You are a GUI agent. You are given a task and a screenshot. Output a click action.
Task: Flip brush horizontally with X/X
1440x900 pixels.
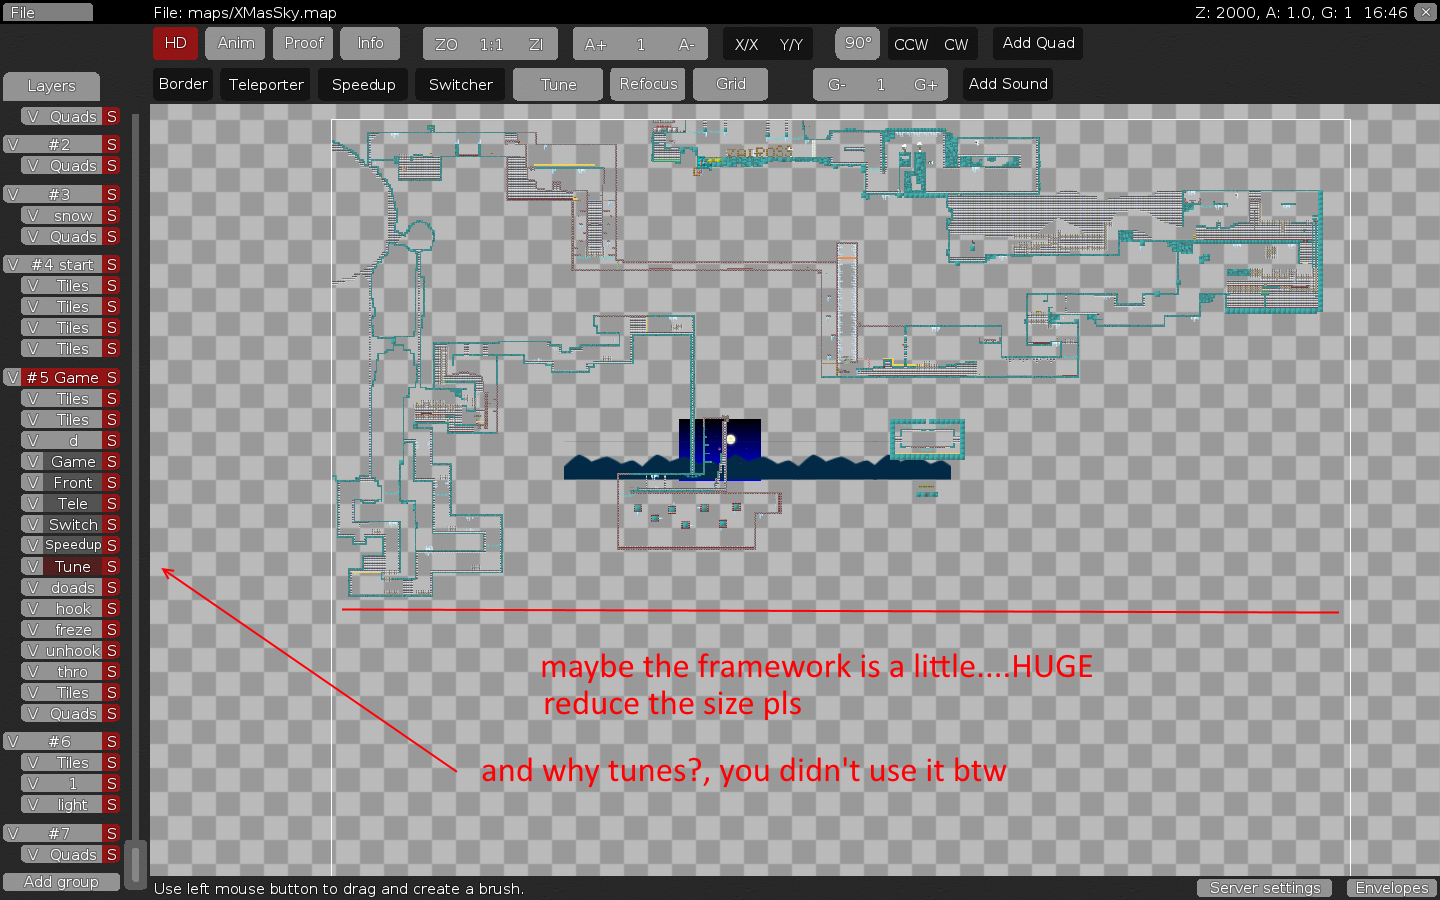746,44
